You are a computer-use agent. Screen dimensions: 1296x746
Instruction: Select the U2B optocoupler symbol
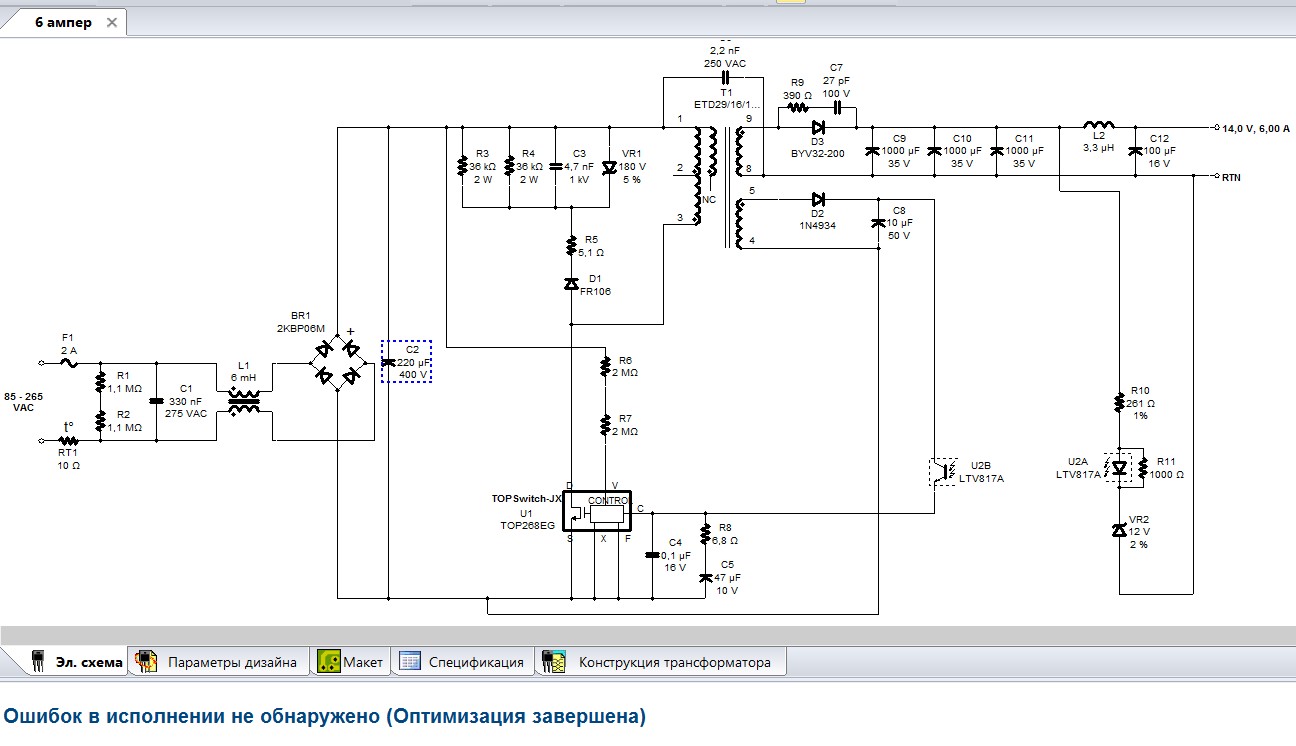pos(941,472)
